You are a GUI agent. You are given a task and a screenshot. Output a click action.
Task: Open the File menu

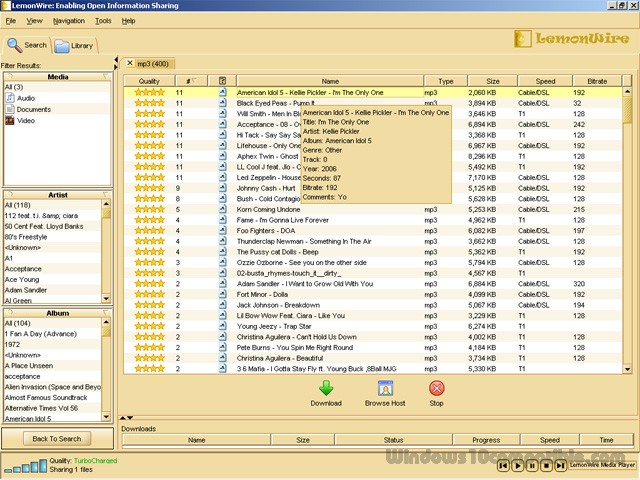11,21
